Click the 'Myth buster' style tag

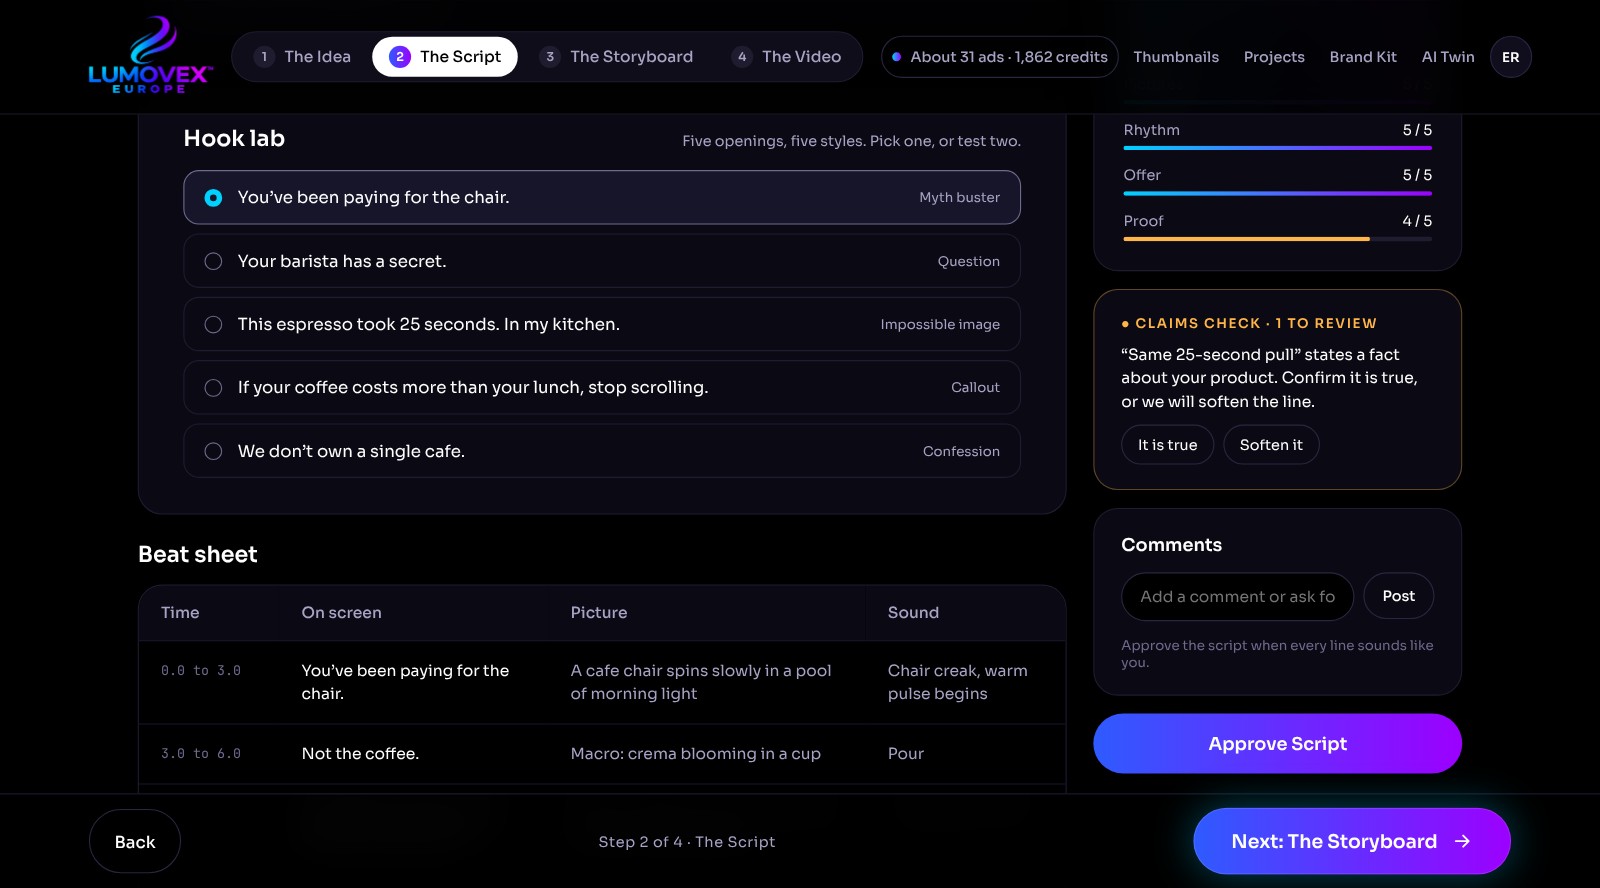(959, 197)
